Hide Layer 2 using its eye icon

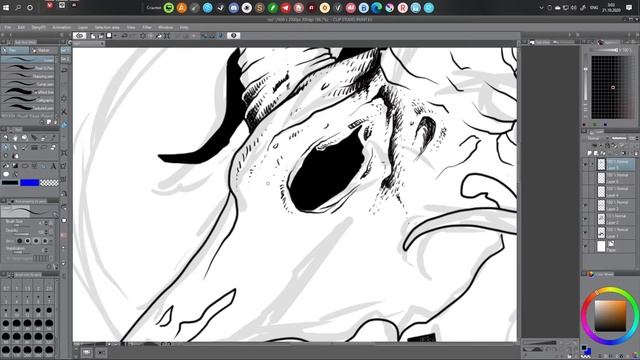tap(586, 219)
